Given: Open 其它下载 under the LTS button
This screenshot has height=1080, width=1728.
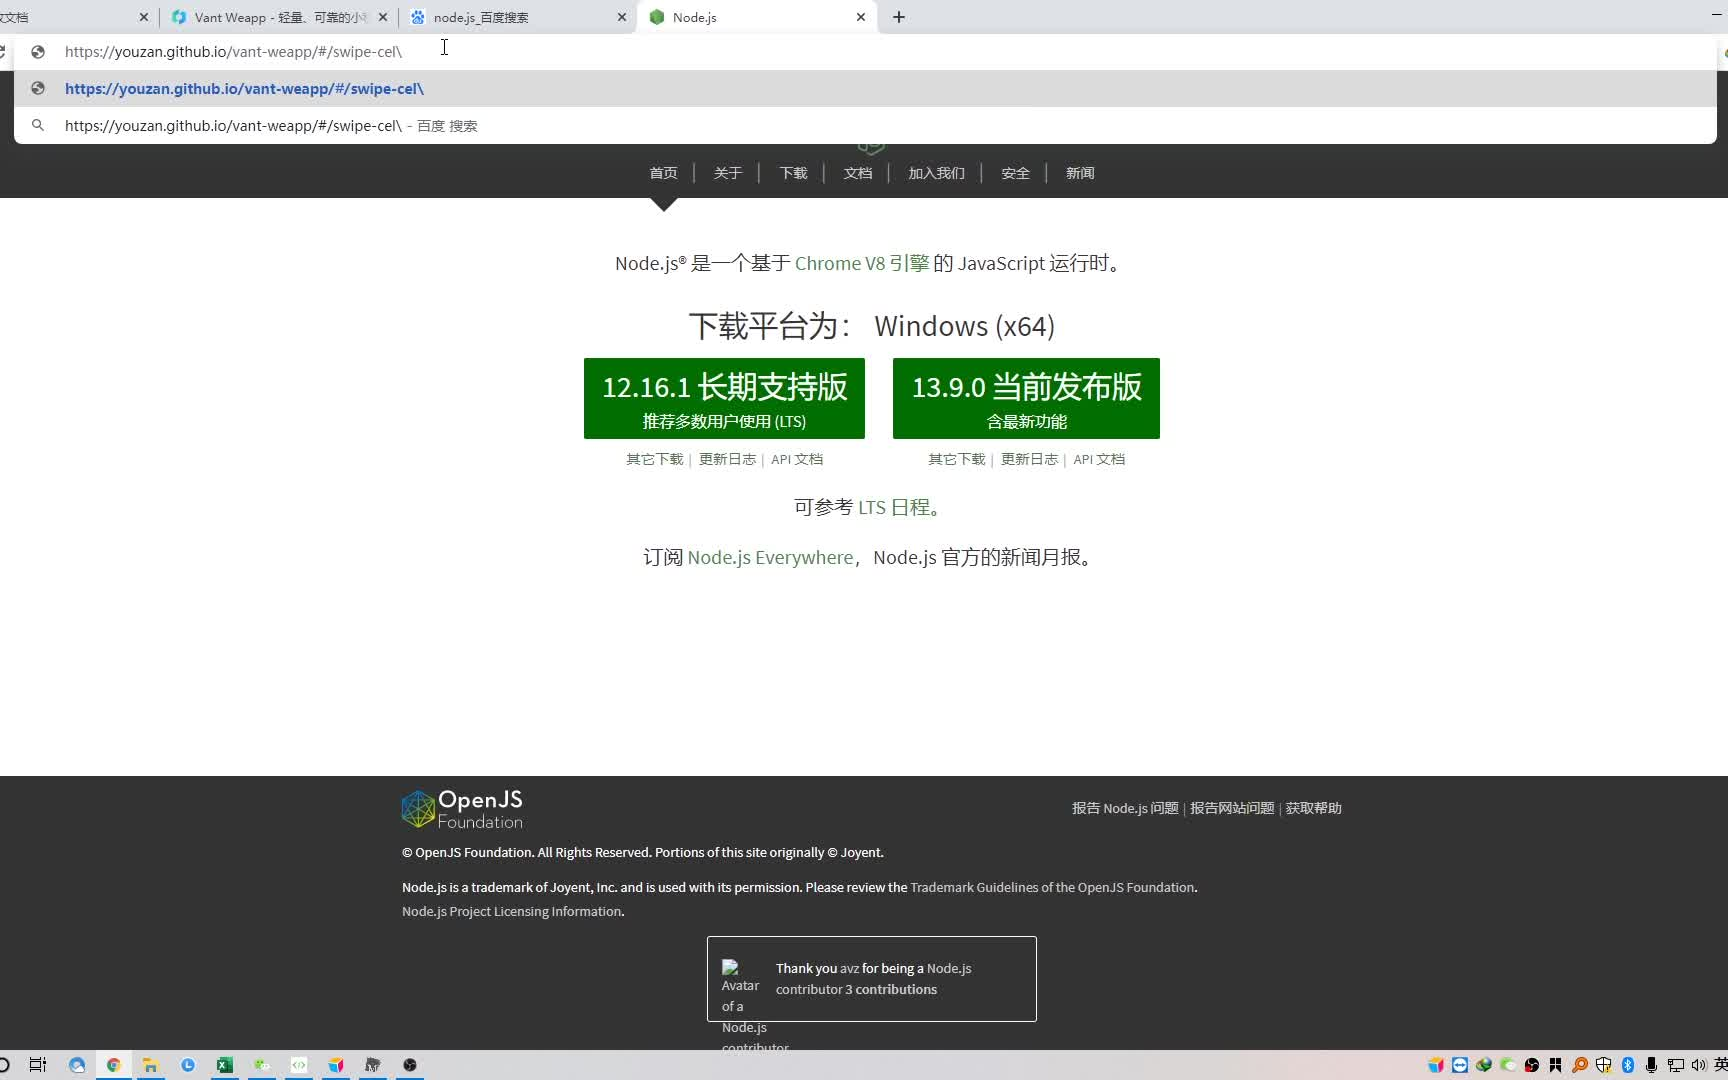Looking at the screenshot, I should [x=655, y=459].
